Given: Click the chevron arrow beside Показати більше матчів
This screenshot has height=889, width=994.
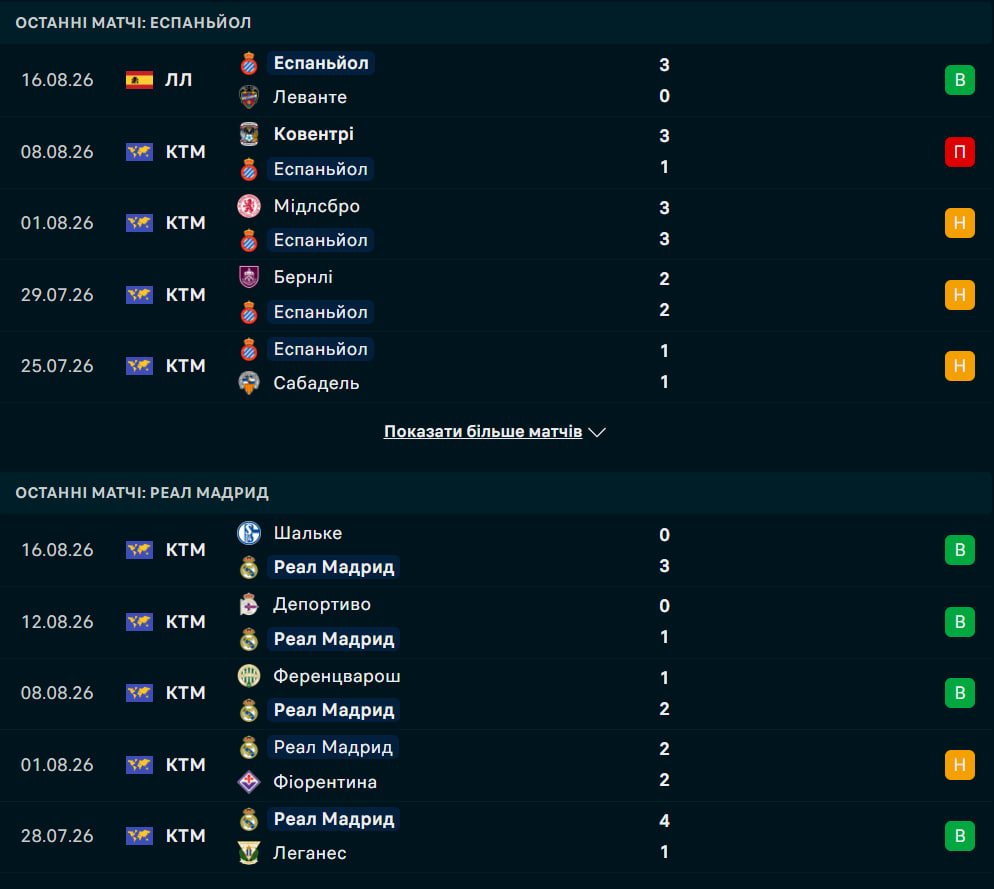Looking at the screenshot, I should pos(597,432).
